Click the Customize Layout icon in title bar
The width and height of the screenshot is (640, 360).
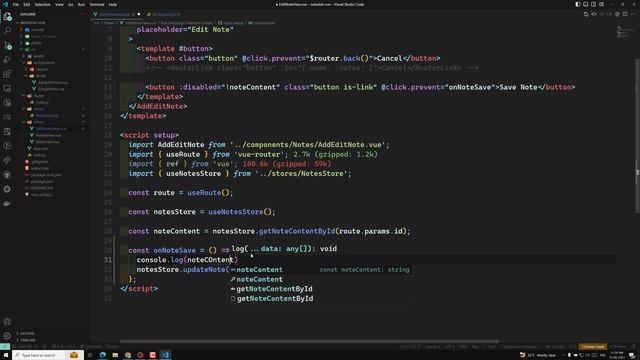point(602,4)
